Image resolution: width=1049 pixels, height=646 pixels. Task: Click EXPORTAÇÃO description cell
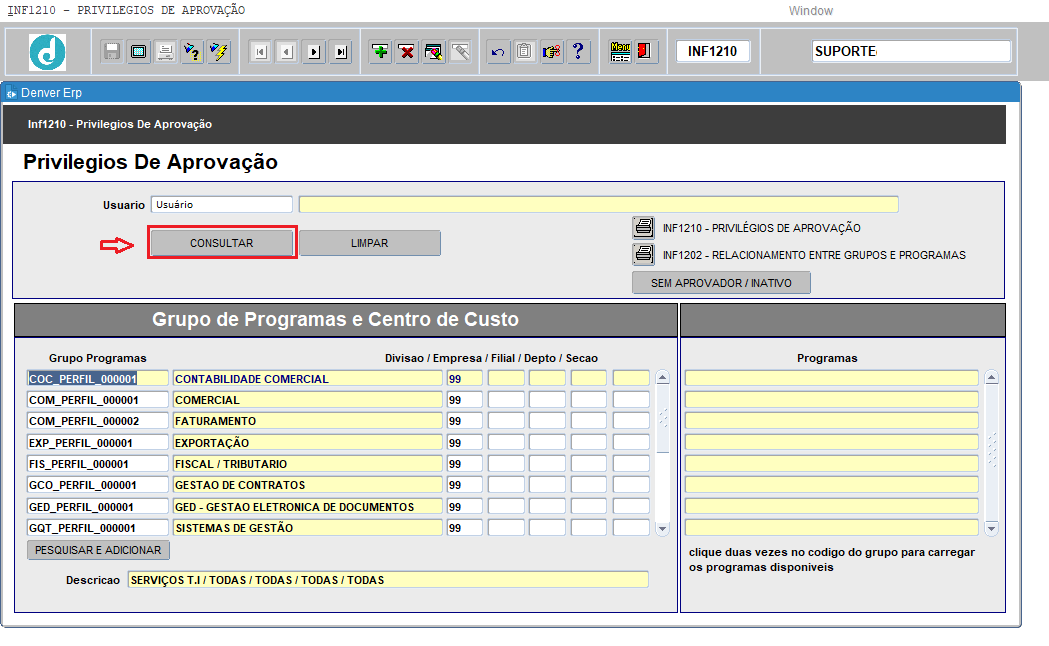click(308, 443)
